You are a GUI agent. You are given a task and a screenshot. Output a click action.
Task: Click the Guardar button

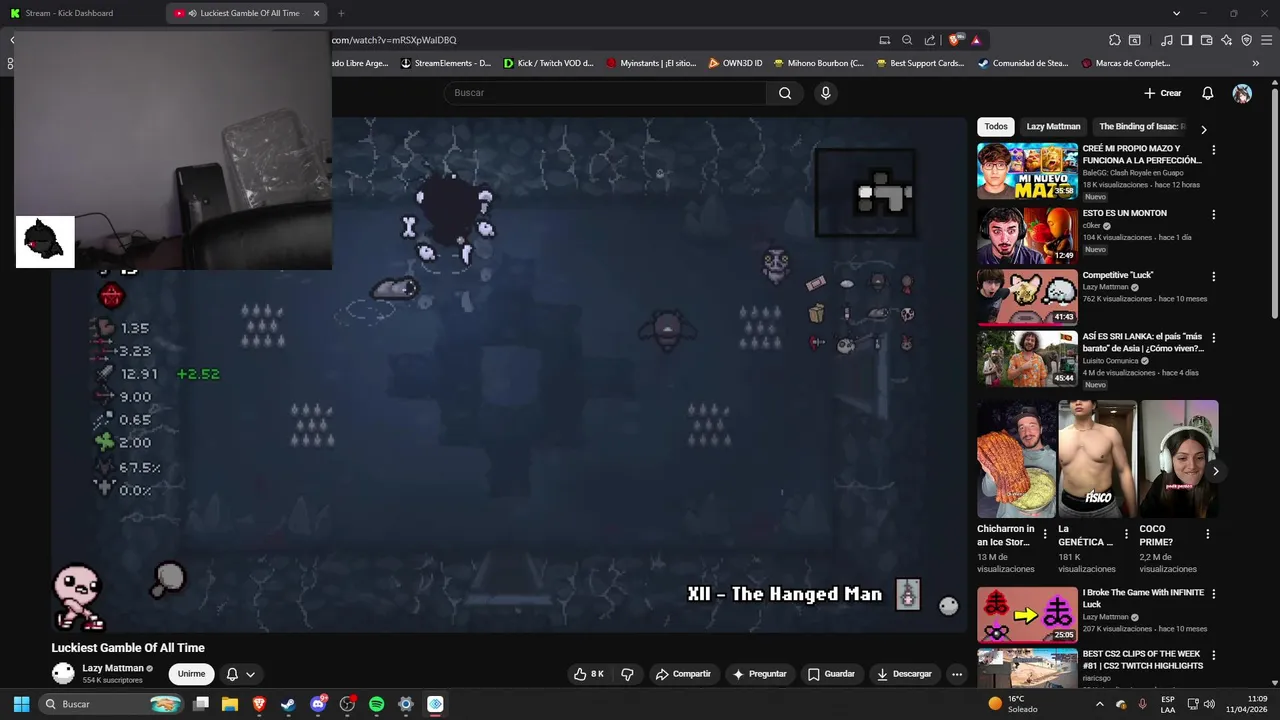click(831, 674)
